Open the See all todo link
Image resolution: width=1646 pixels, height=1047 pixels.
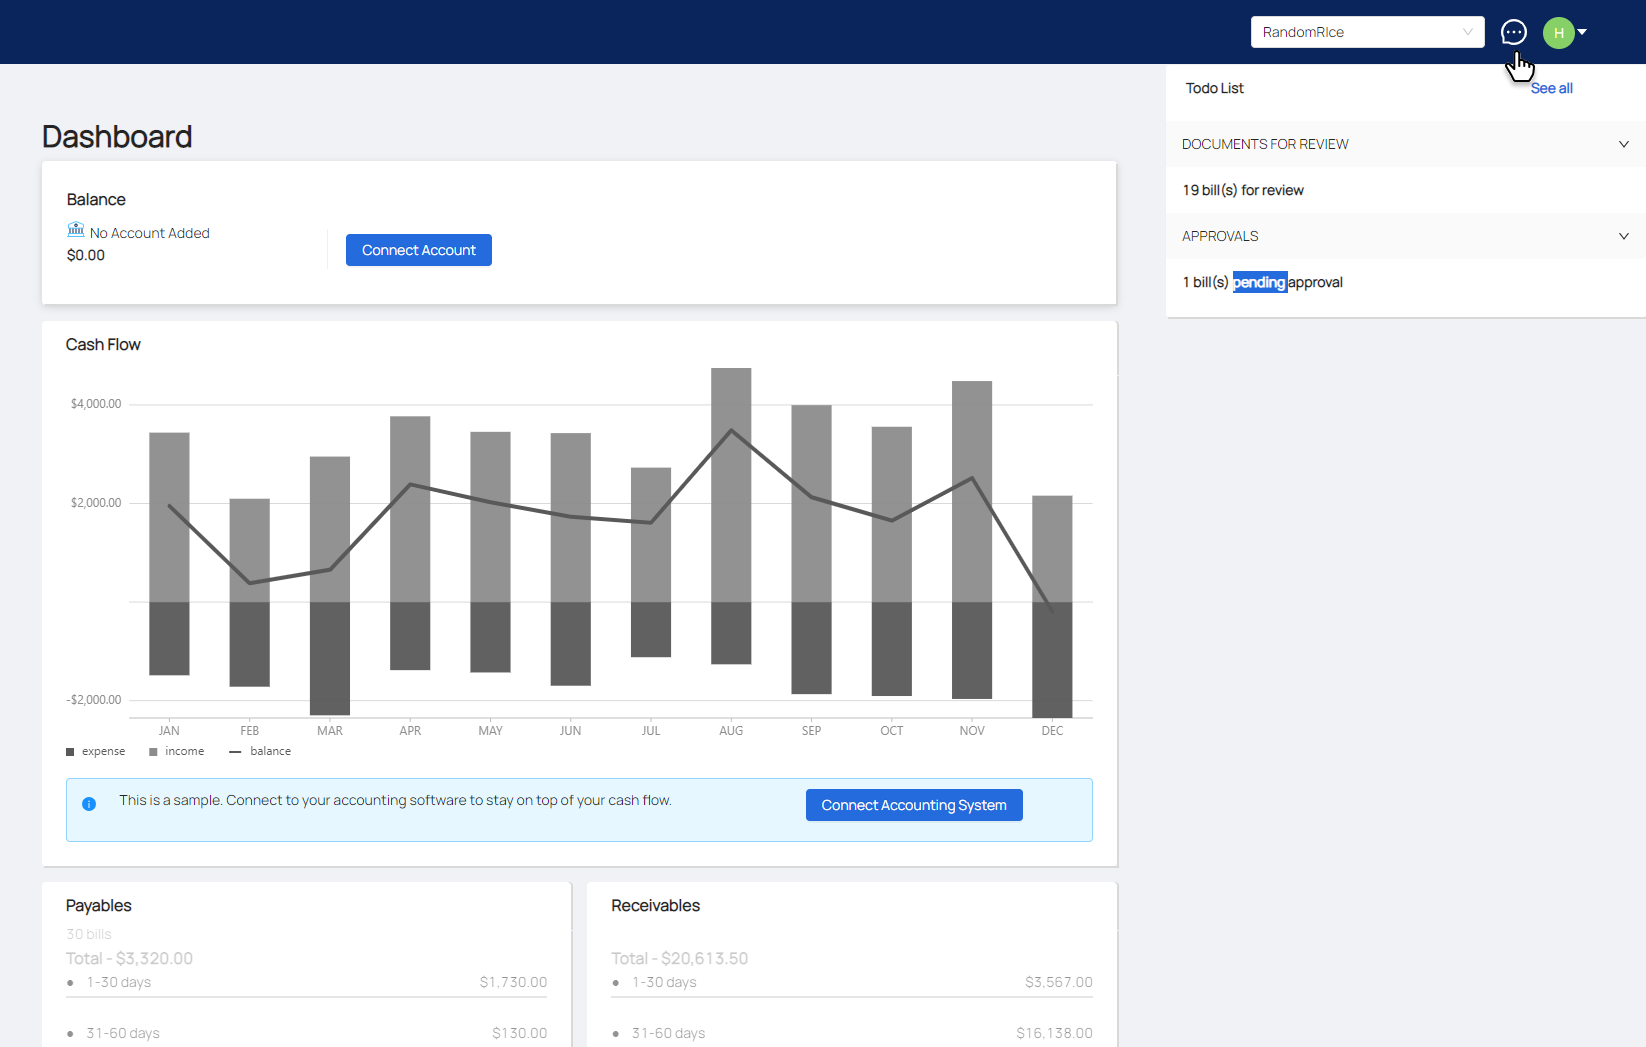point(1551,88)
